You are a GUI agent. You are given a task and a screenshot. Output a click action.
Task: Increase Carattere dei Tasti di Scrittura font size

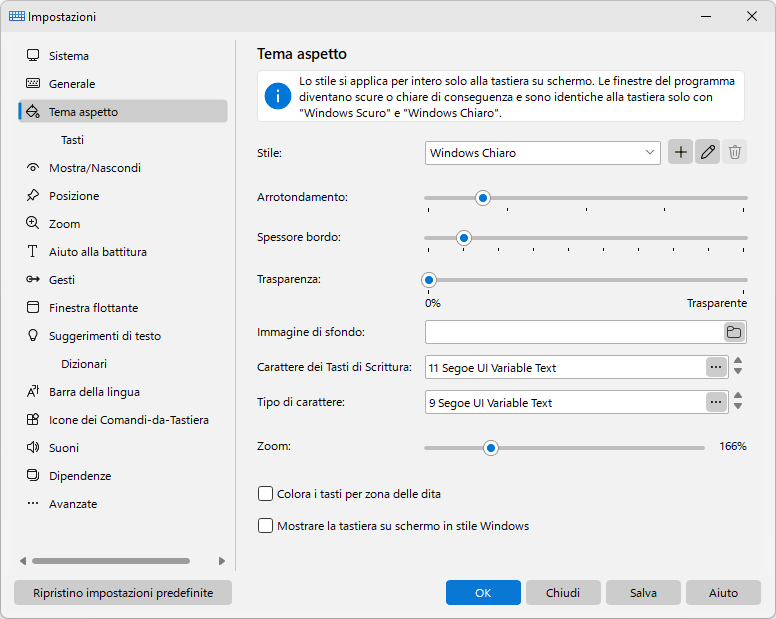[x=738, y=361]
